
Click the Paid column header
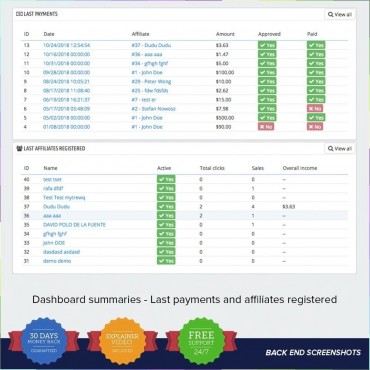pyautogui.click(x=312, y=34)
